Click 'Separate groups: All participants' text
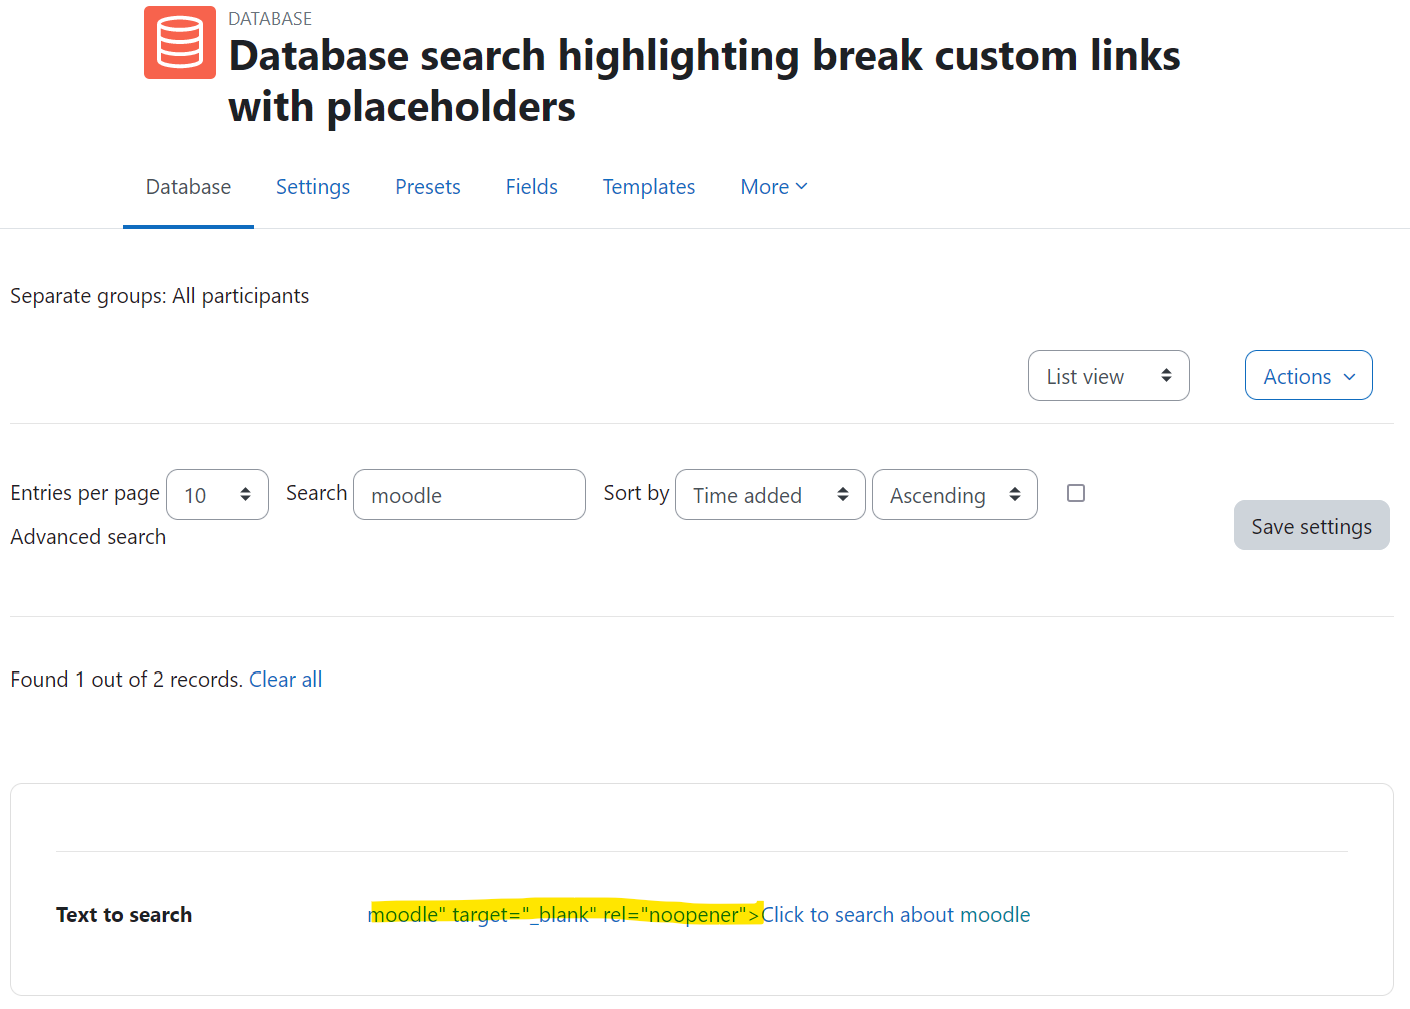Screen dimensions: 1410x1009 tap(160, 296)
